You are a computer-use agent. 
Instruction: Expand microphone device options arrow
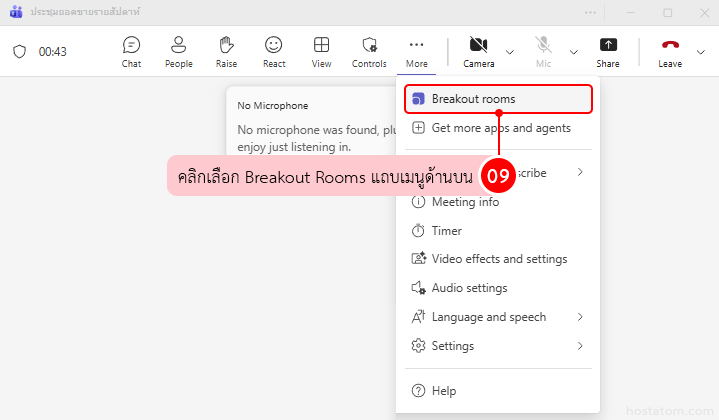pos(574,52)
